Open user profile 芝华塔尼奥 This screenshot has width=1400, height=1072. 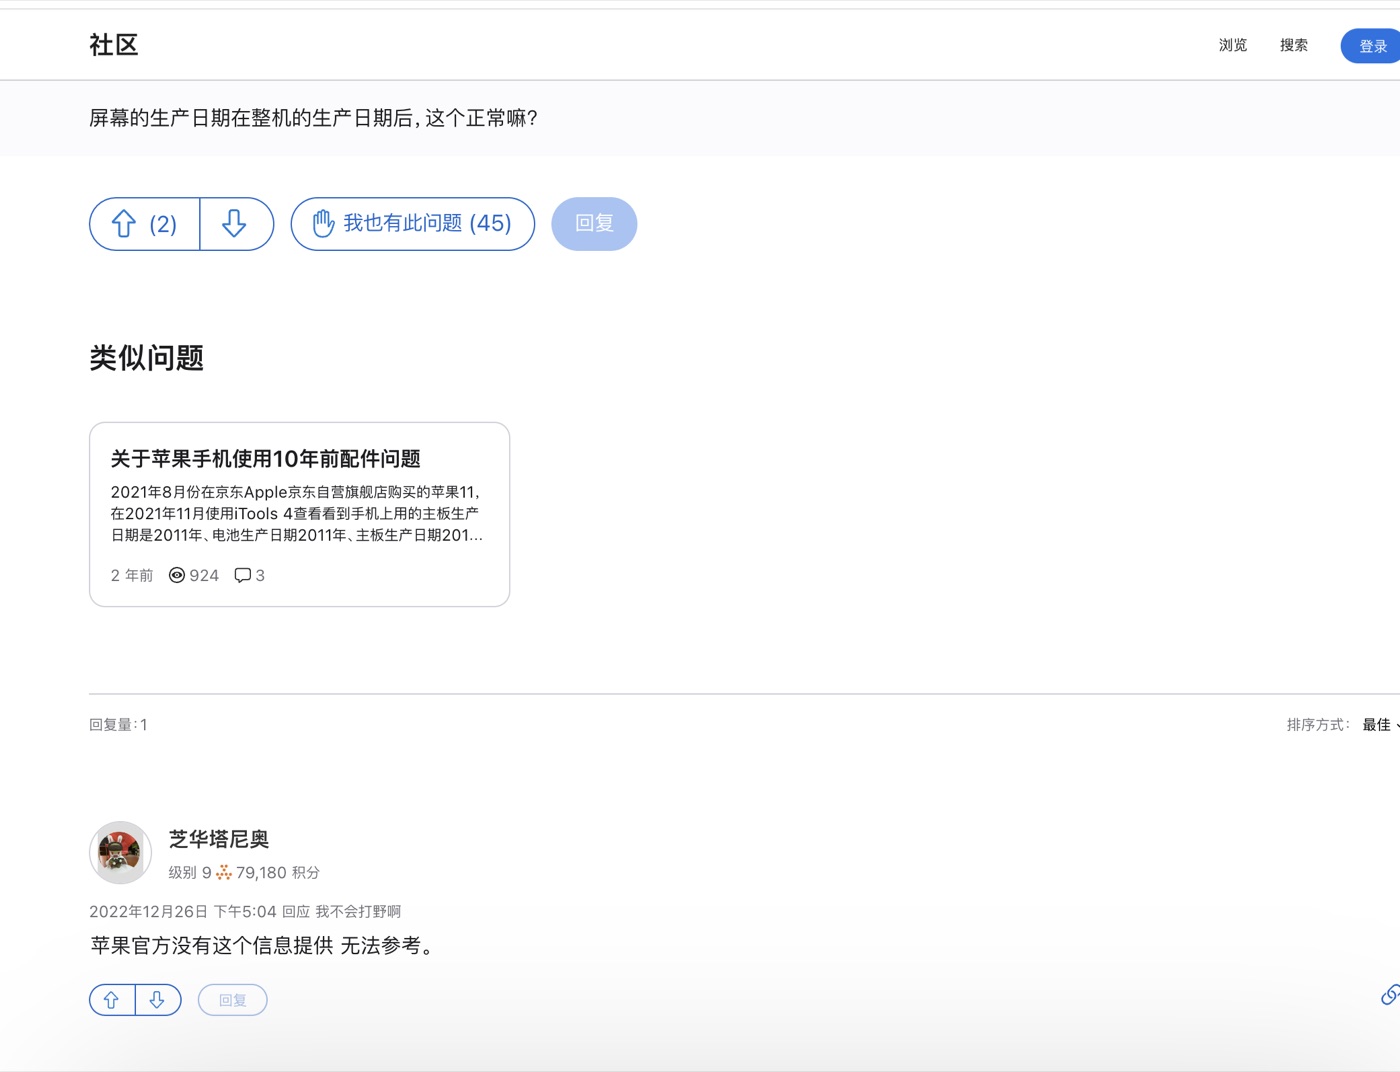[x=219, y=839]
